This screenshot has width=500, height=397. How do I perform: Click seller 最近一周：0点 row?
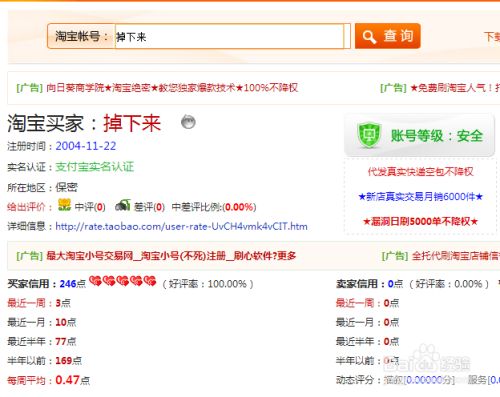367,303
